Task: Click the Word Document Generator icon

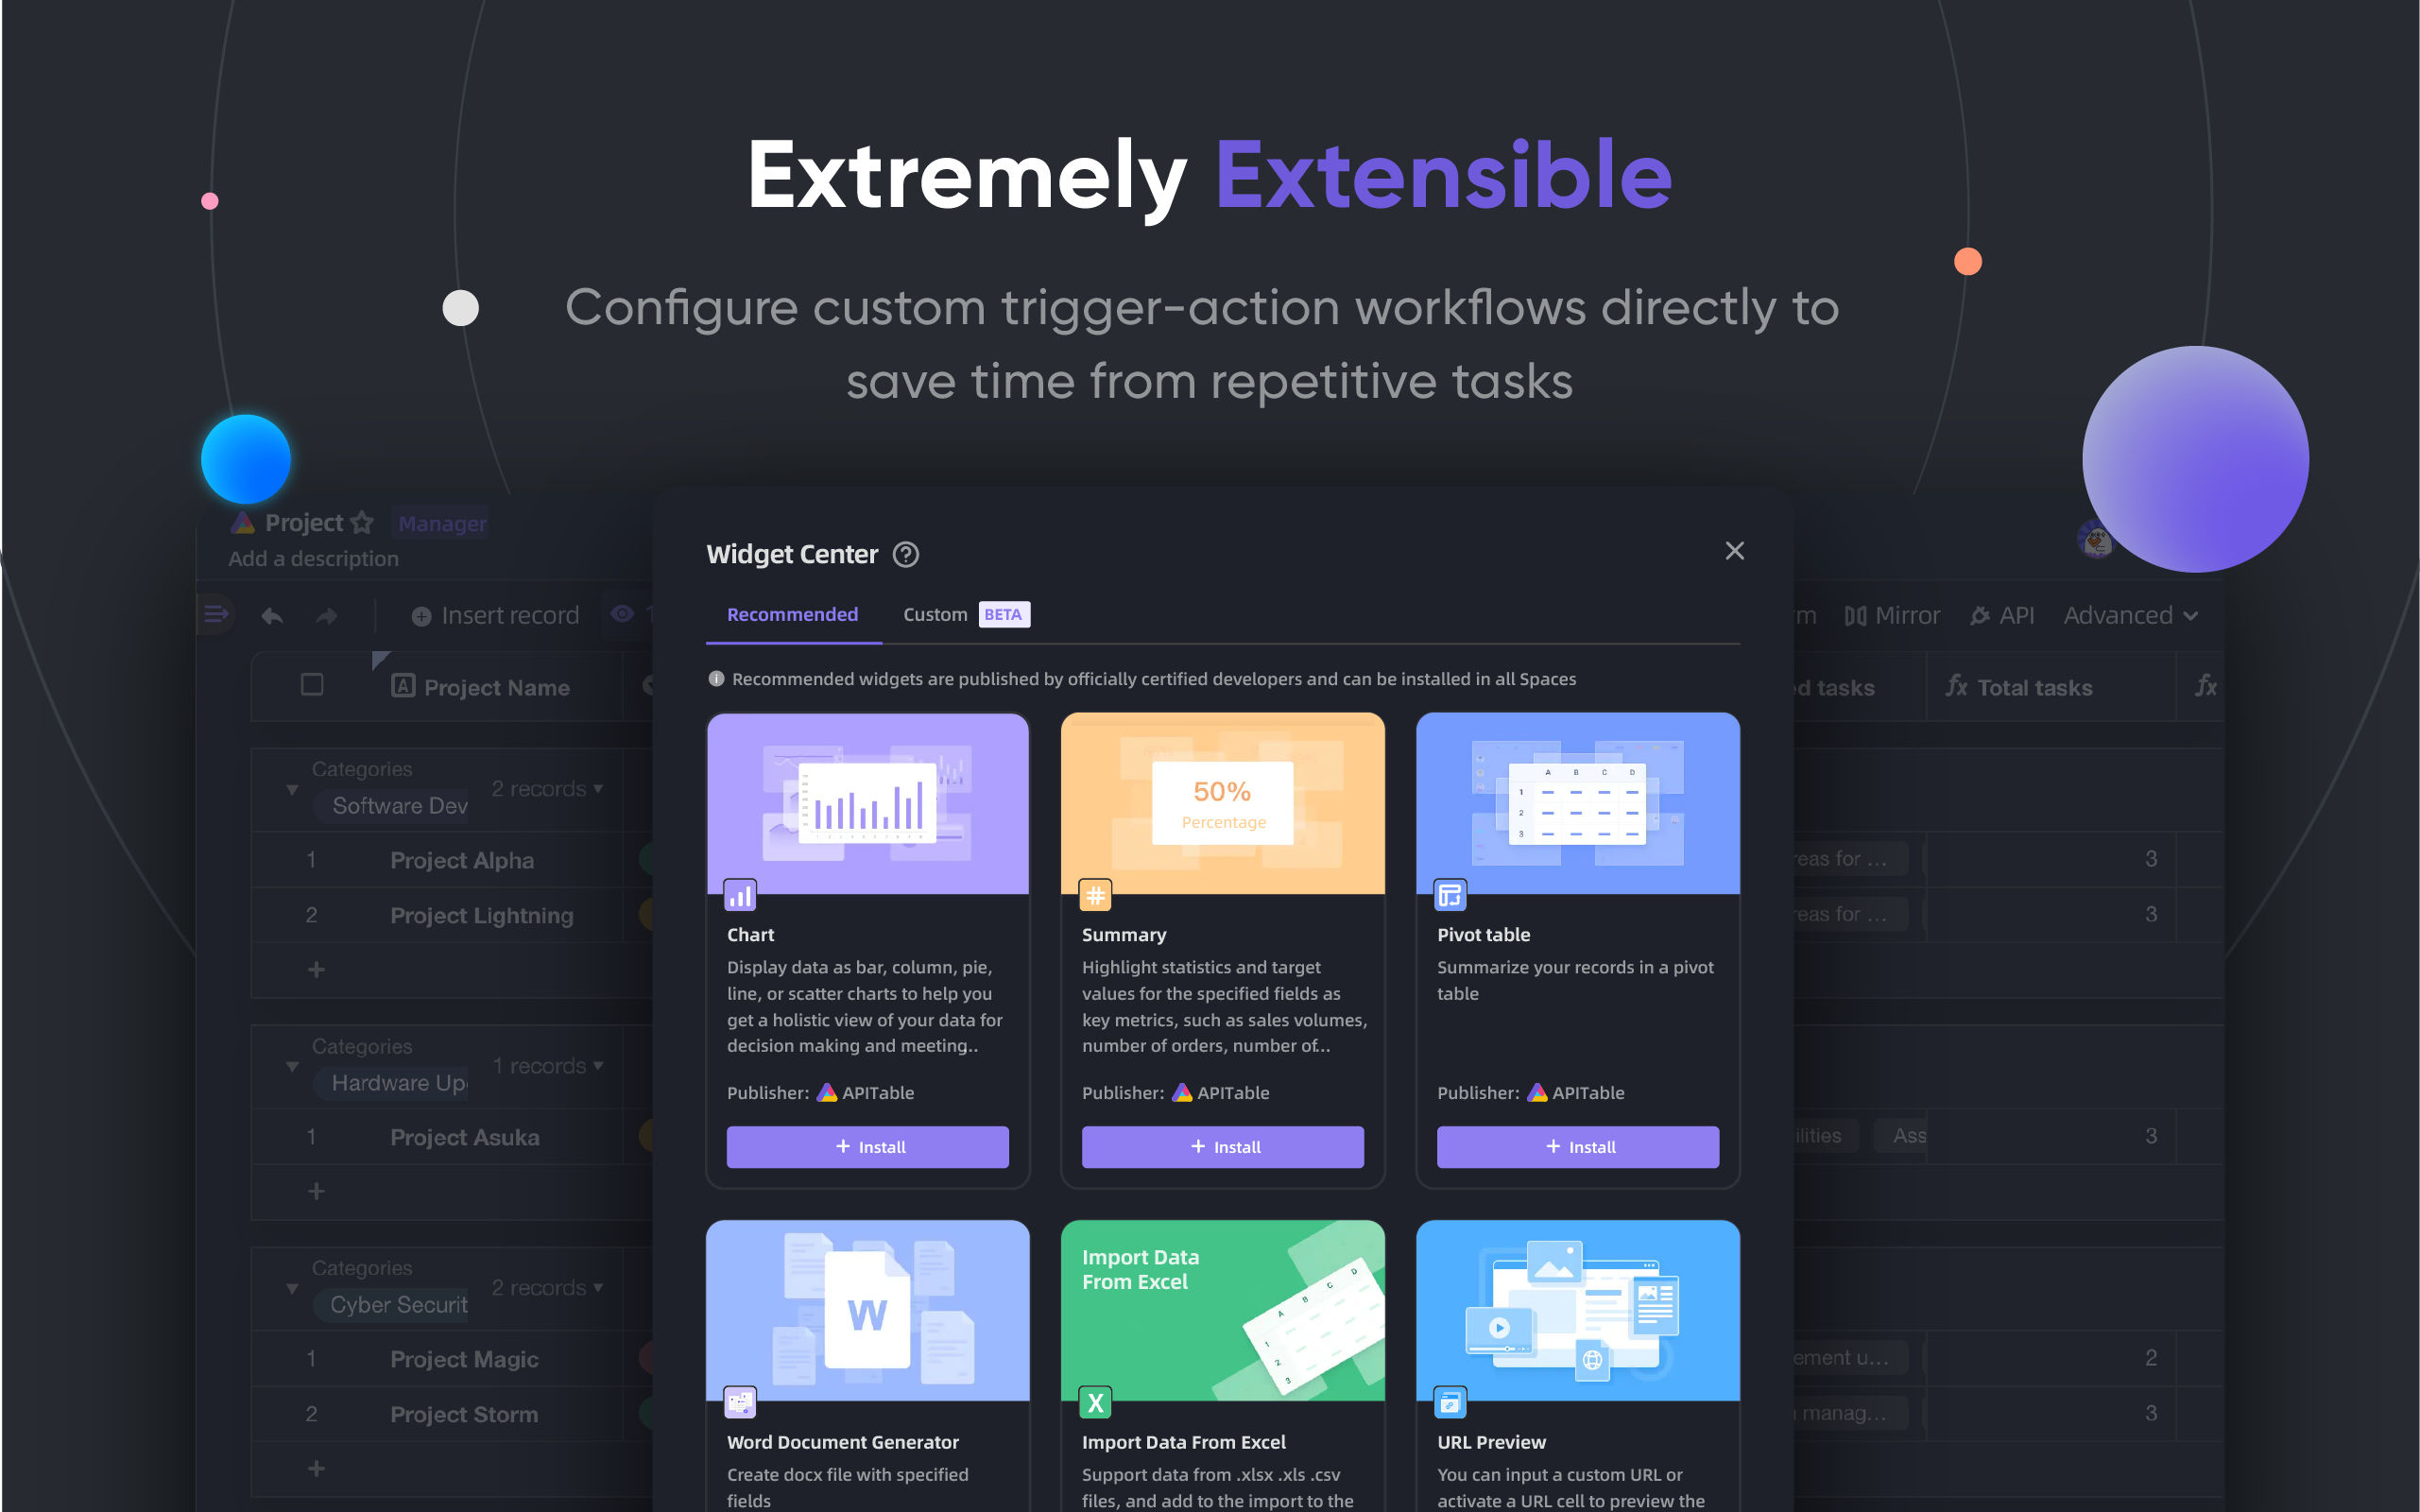Action: pos(740,1402)
